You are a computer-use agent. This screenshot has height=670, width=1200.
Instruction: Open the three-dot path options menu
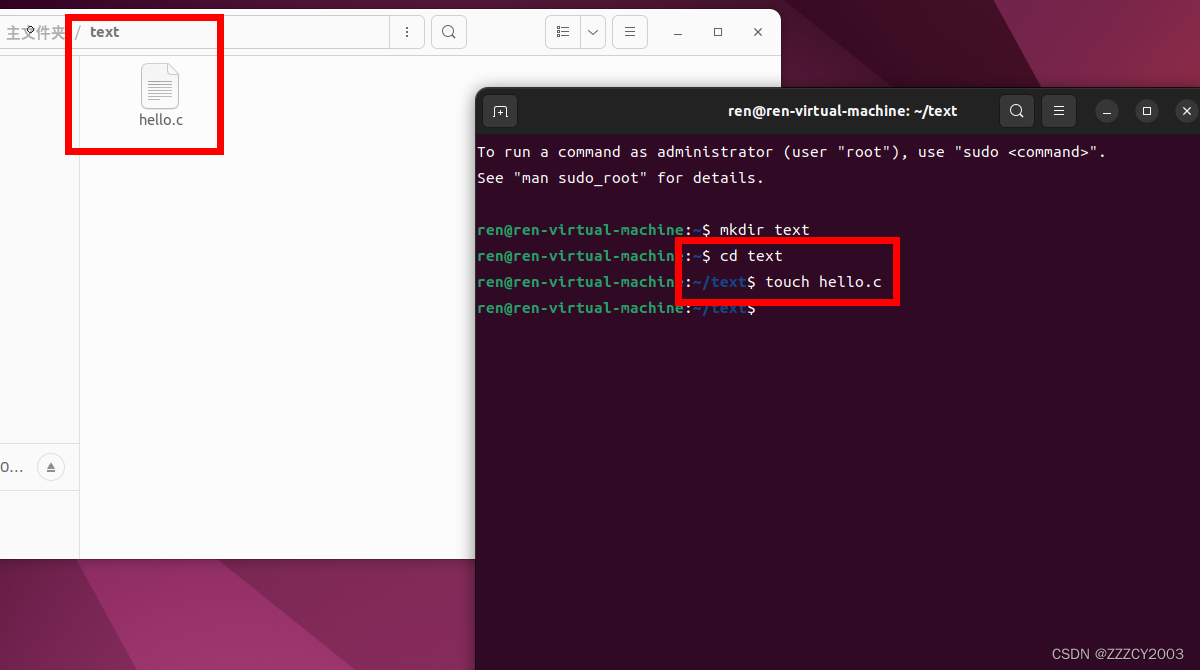(x=406, y=32)
